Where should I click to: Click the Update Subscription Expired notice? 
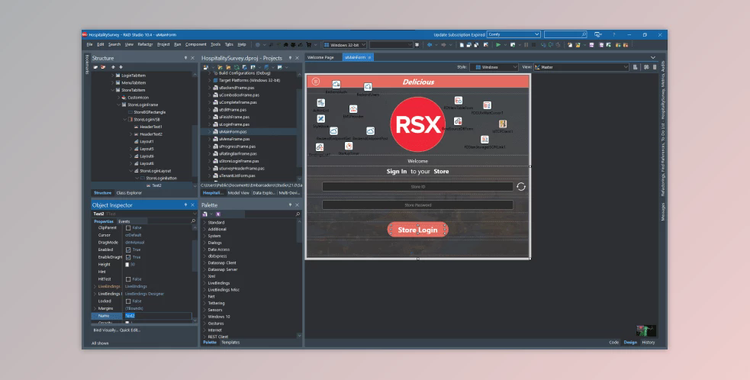(459, 34)
